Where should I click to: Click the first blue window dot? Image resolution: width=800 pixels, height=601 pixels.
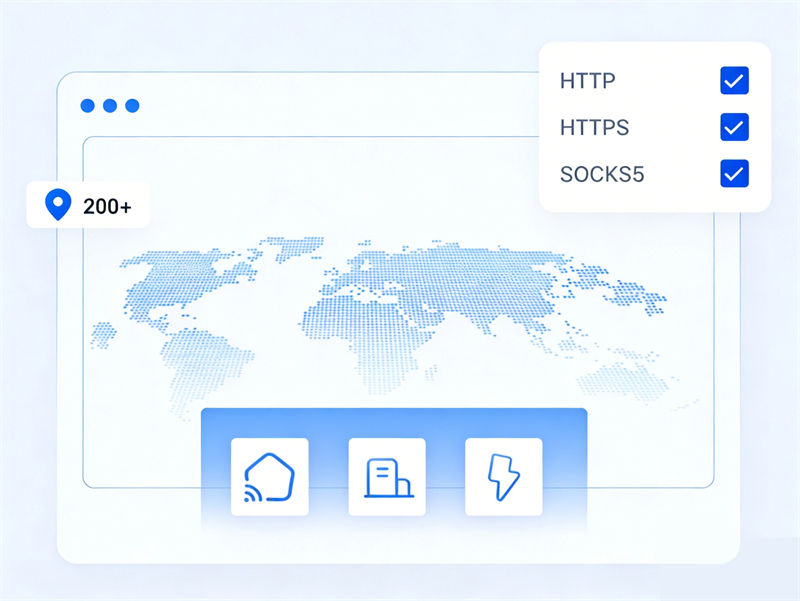pos(87,106)
